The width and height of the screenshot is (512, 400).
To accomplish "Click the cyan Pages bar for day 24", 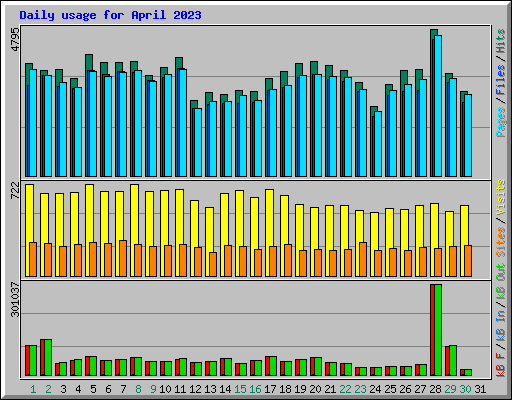I will coord(378,144).
